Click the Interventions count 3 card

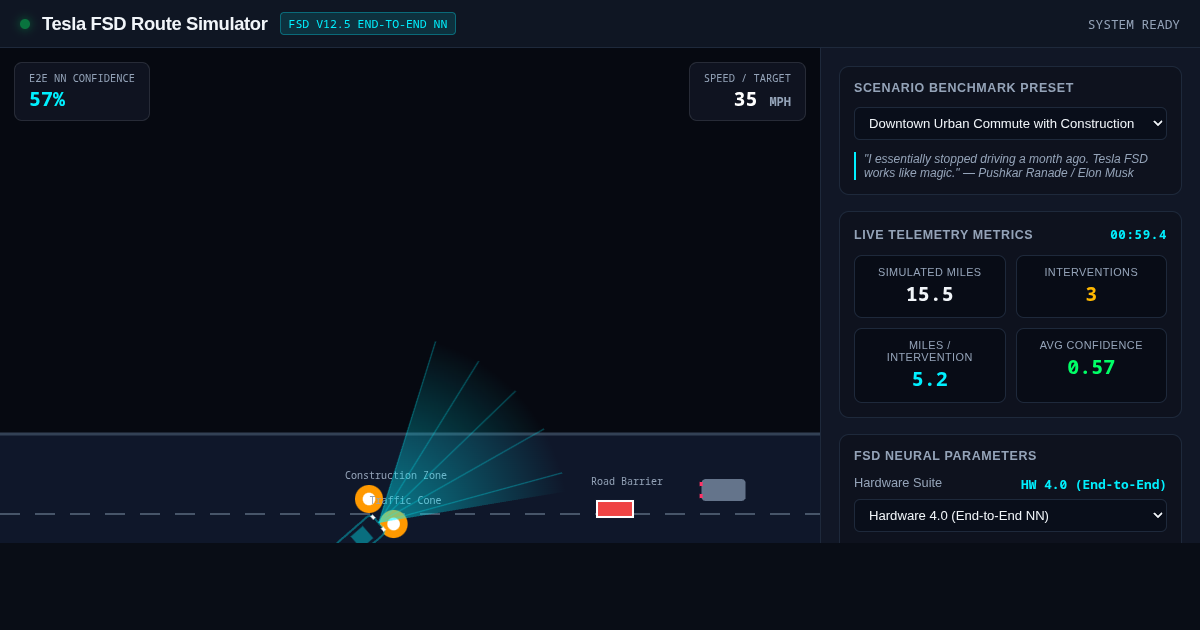coord(1091,286)
